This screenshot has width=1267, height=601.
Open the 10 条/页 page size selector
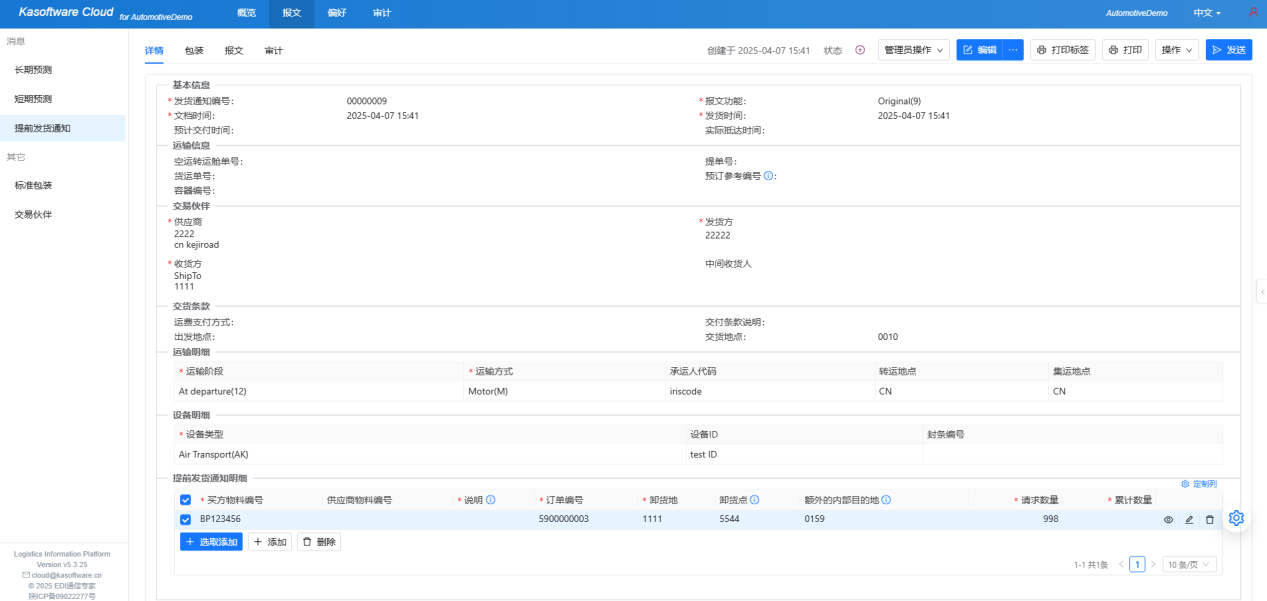[1190, 565]
